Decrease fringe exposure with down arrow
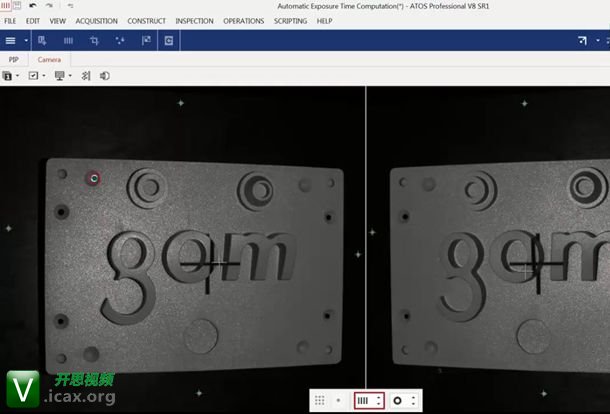 (x=379, y=404)
